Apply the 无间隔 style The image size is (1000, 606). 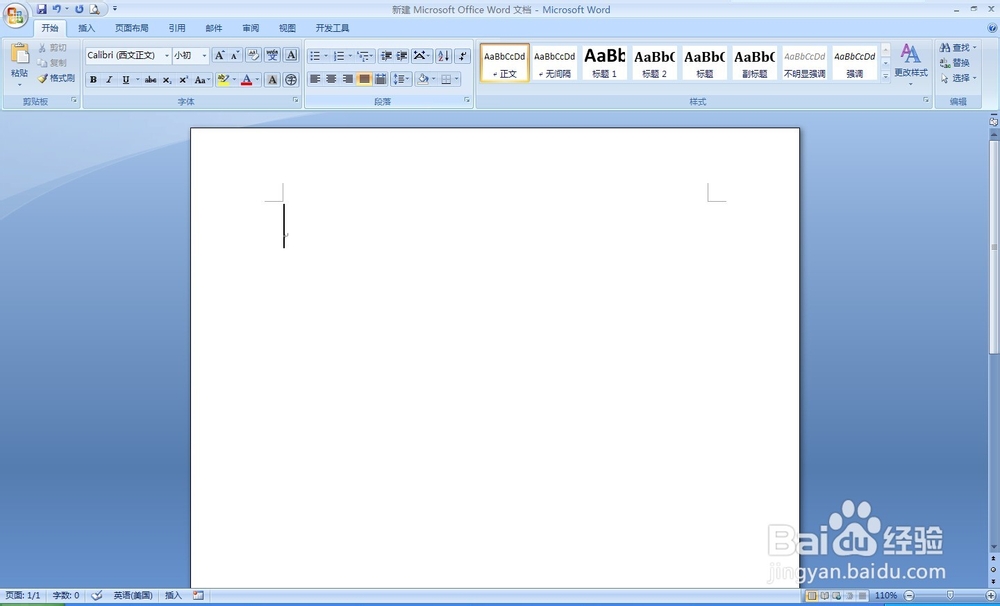click(554, 63)
